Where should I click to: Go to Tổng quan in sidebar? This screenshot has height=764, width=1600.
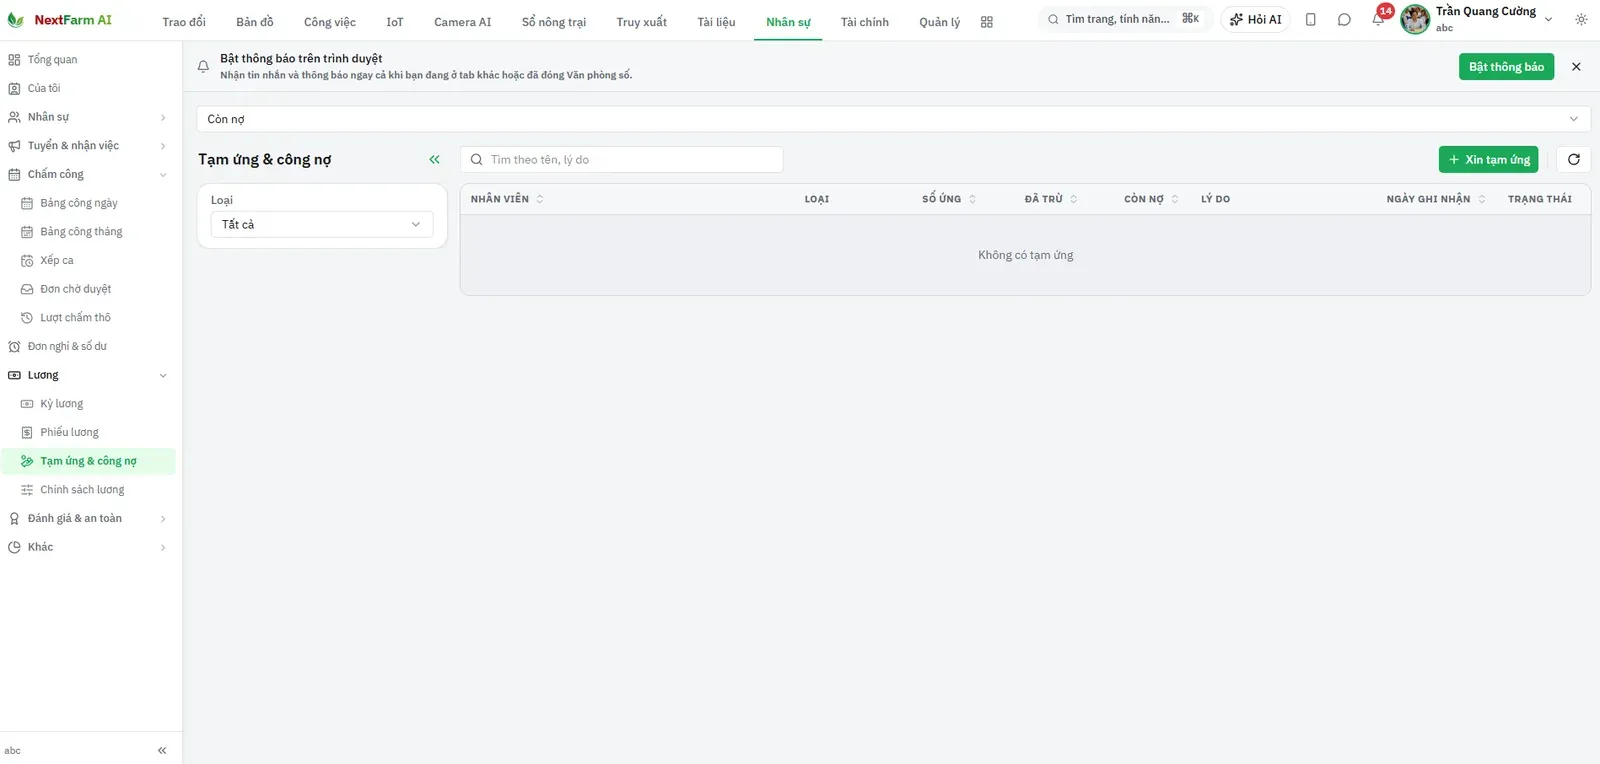pos(88,60)
